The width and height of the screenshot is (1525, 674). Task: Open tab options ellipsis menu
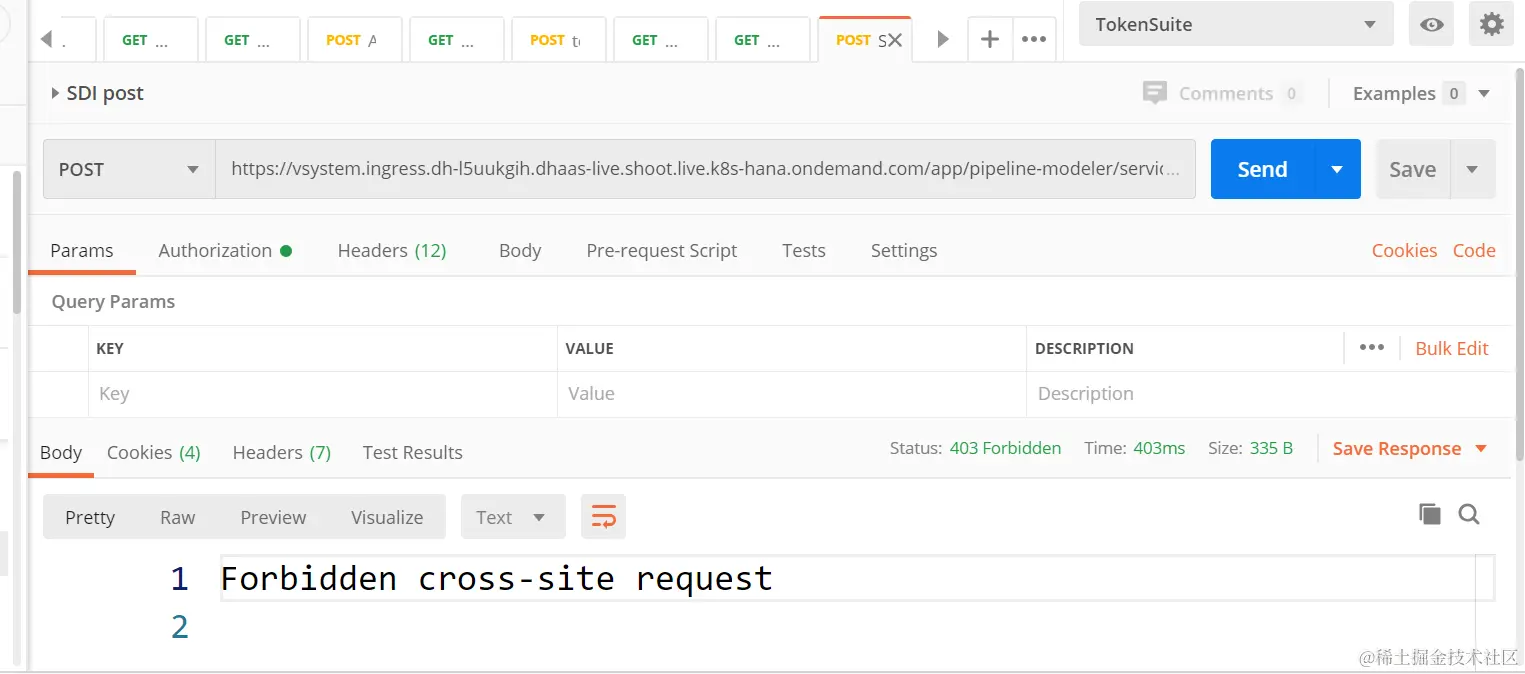coord(1034,40)
